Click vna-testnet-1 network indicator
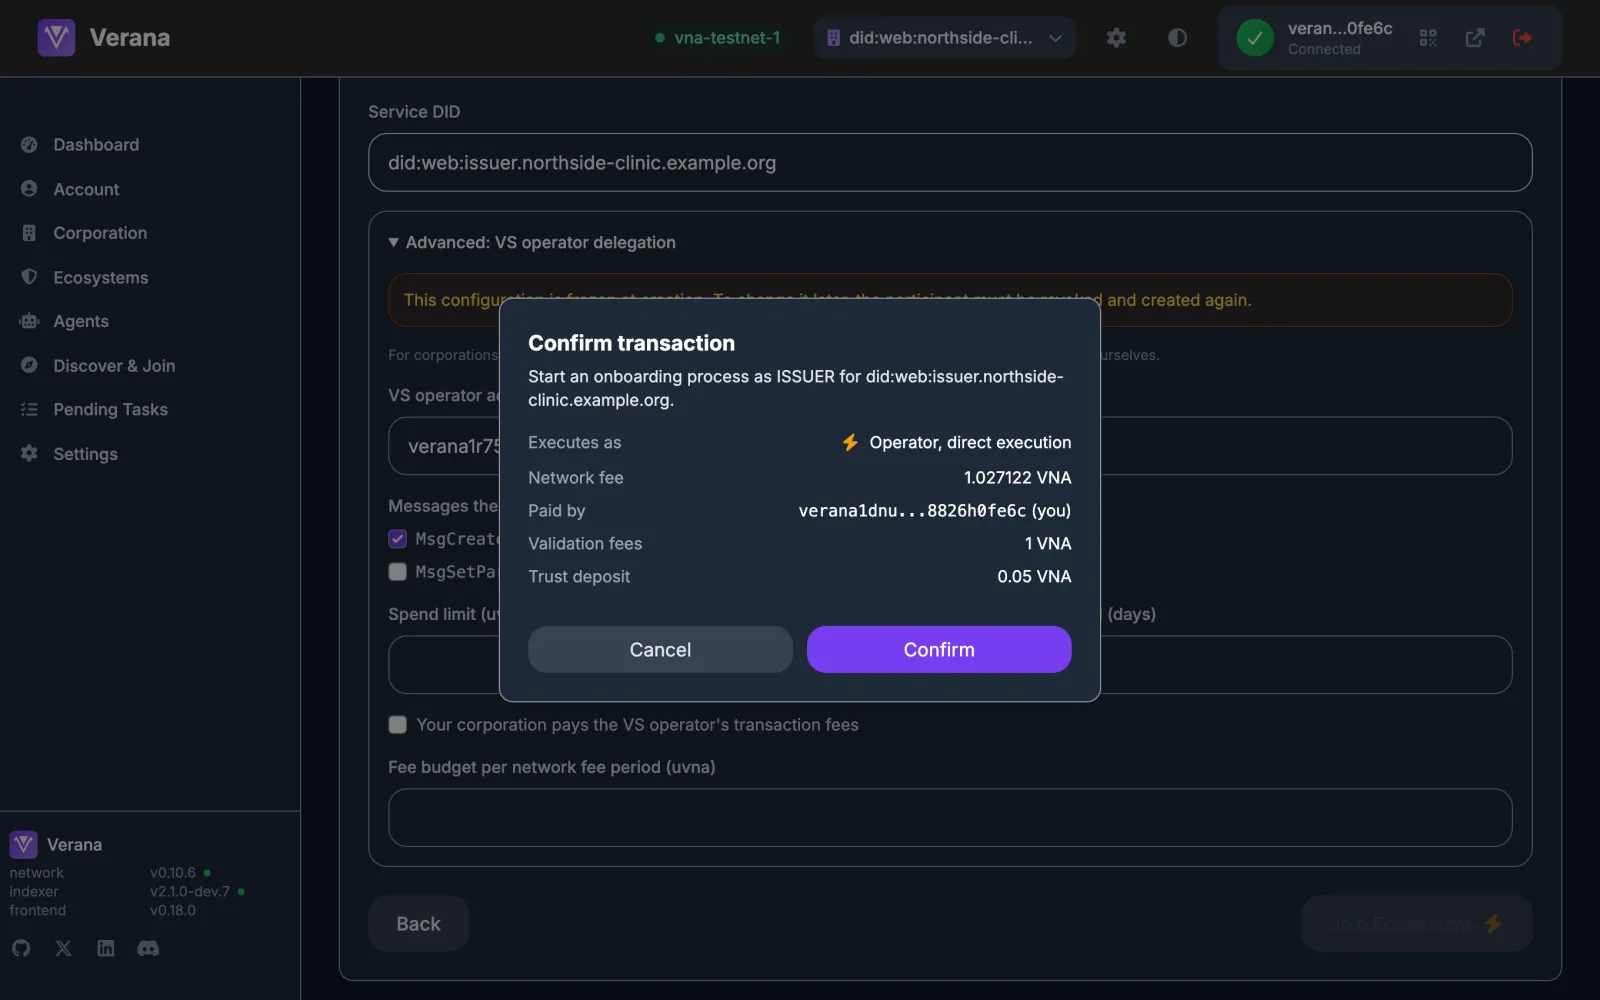The width and height of the screenshot is (1600, 1000). coord(717,38)
